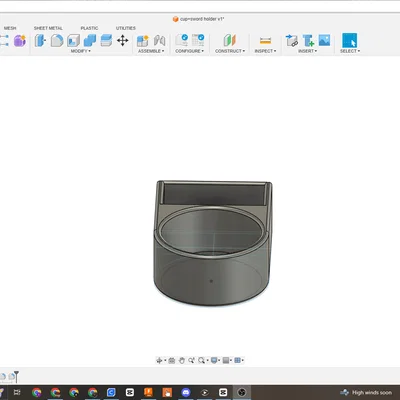Select the Press Pull tool
Image resolution: width=400 pixels, height=400 pixels.
click(40, 41)
